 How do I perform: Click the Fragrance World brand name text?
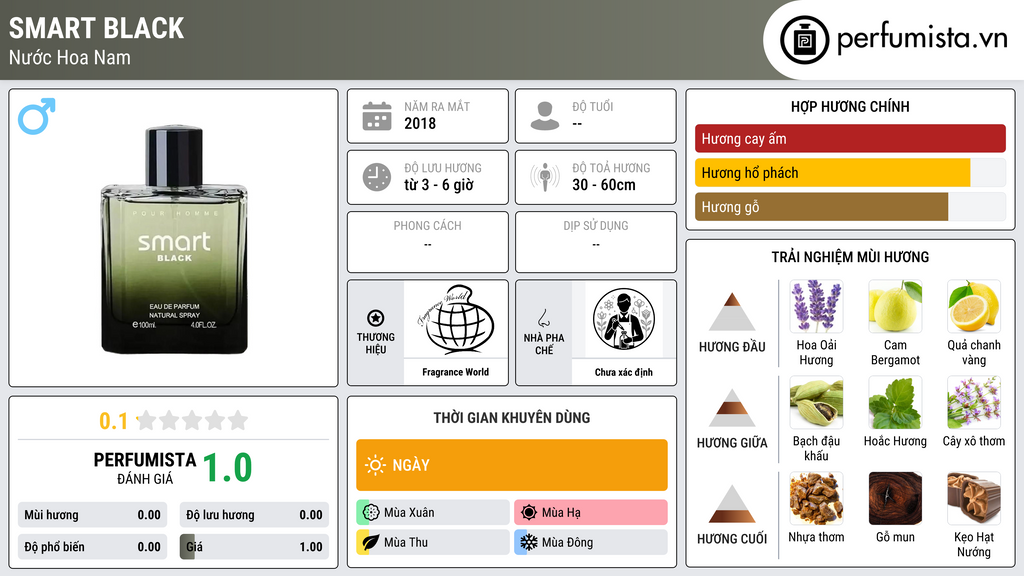click(x=456, y=372)
